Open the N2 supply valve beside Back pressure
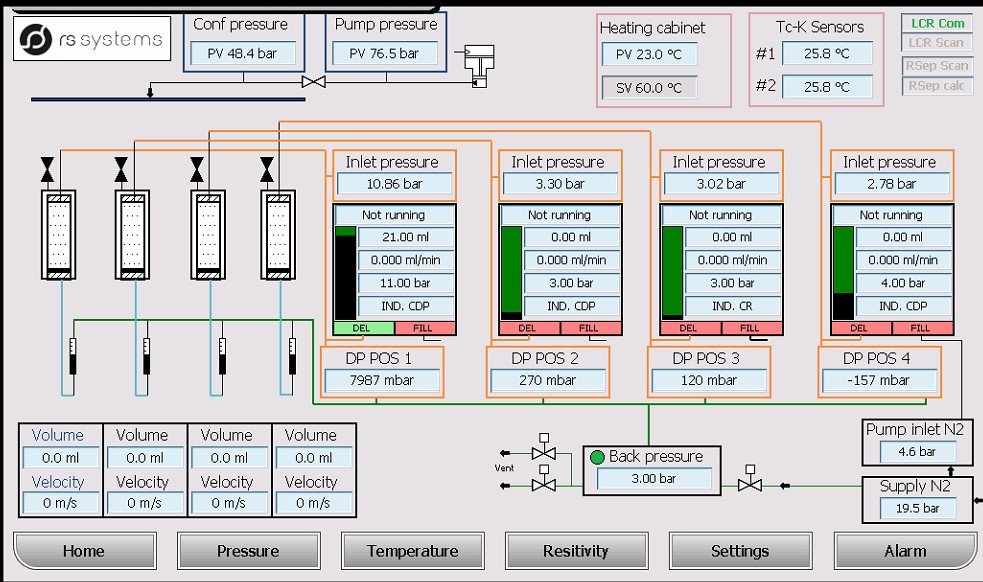 click(x=750, y=479)
